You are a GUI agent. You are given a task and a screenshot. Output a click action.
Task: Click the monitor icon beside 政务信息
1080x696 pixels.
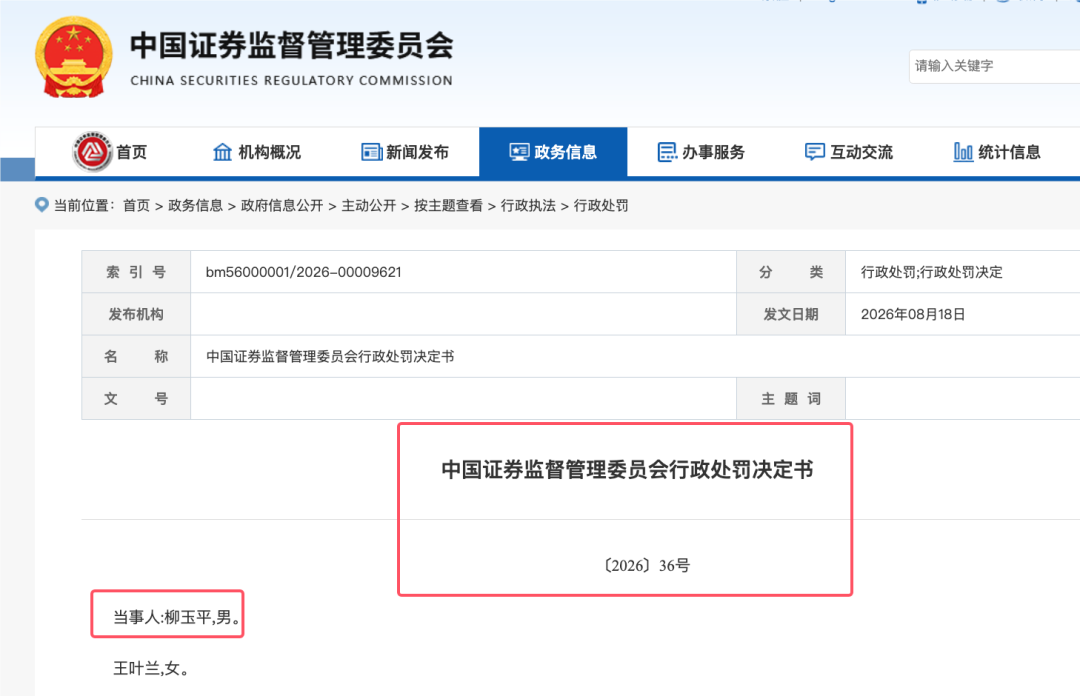point(519,152)
